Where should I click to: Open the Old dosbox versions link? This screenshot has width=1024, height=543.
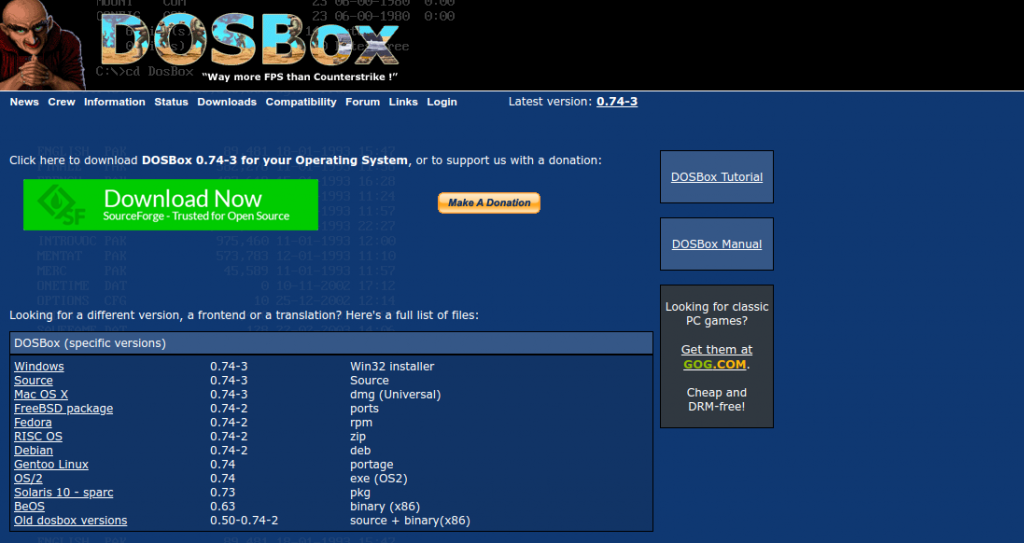[x=71, y=521]
